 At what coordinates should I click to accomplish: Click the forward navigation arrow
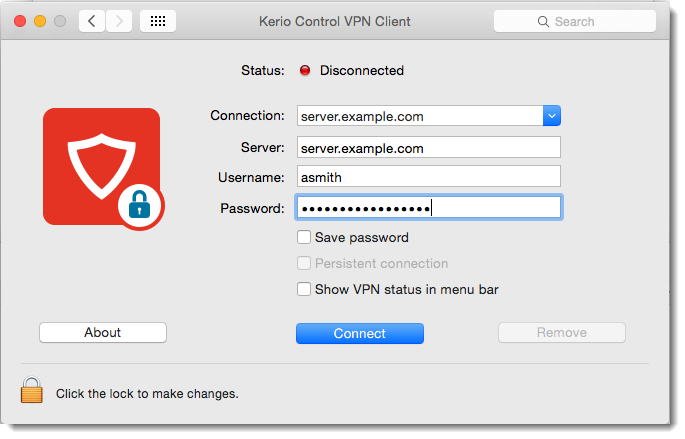[x=119, y=21]
